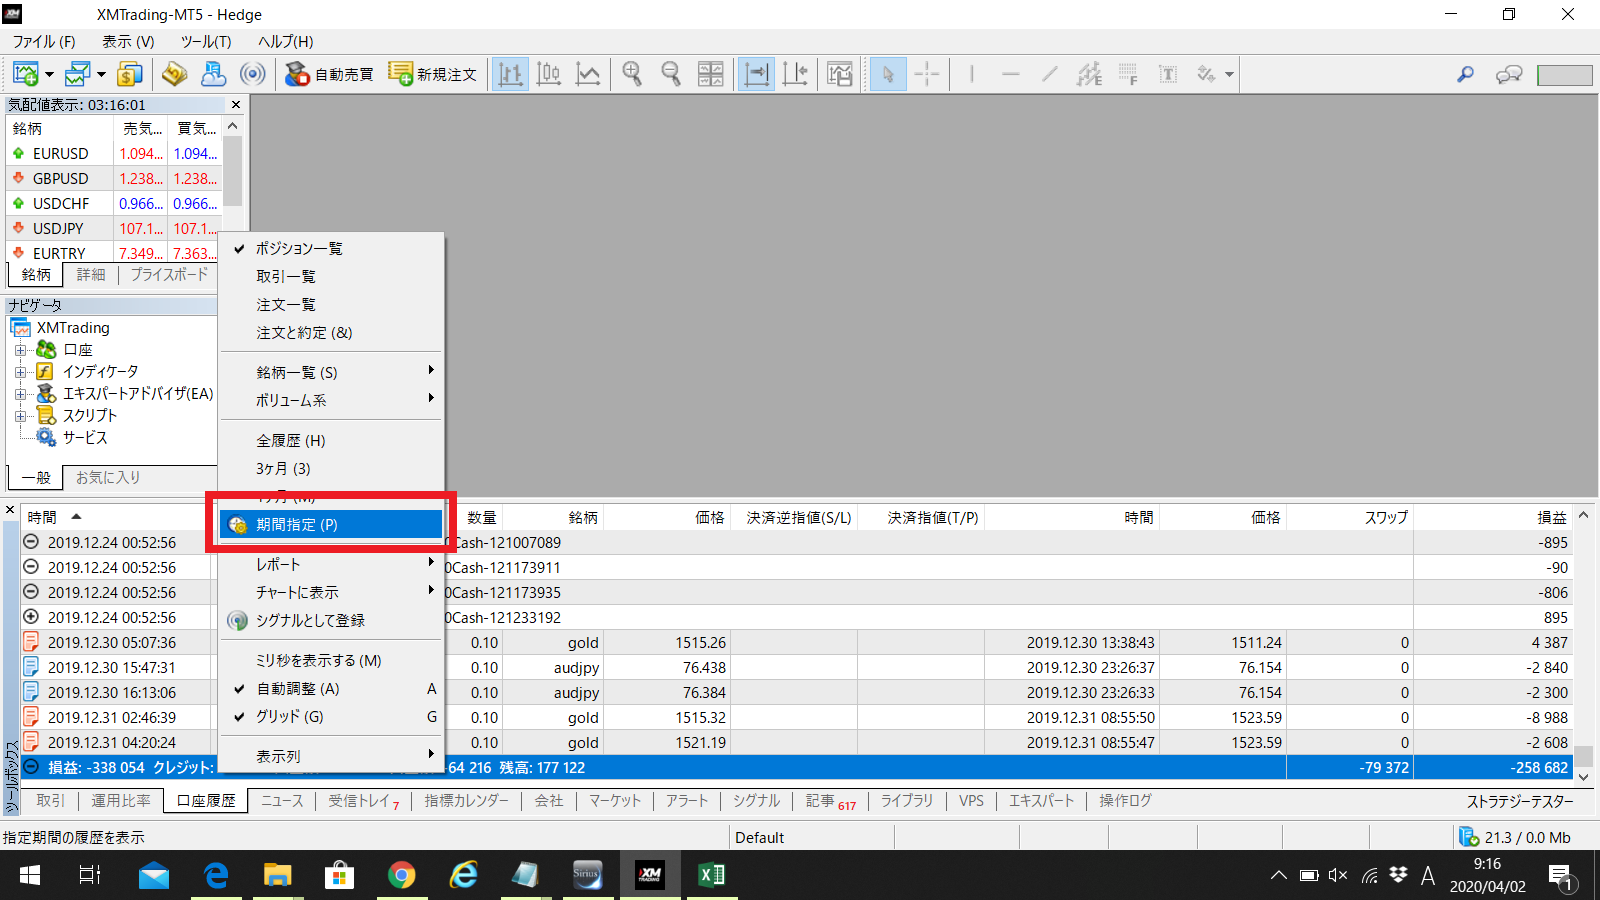Uncheck ポジション一覧 in the context menu
Image resolution: width=1600 pixels, height=900 pixels.
(x=299, y=248)
